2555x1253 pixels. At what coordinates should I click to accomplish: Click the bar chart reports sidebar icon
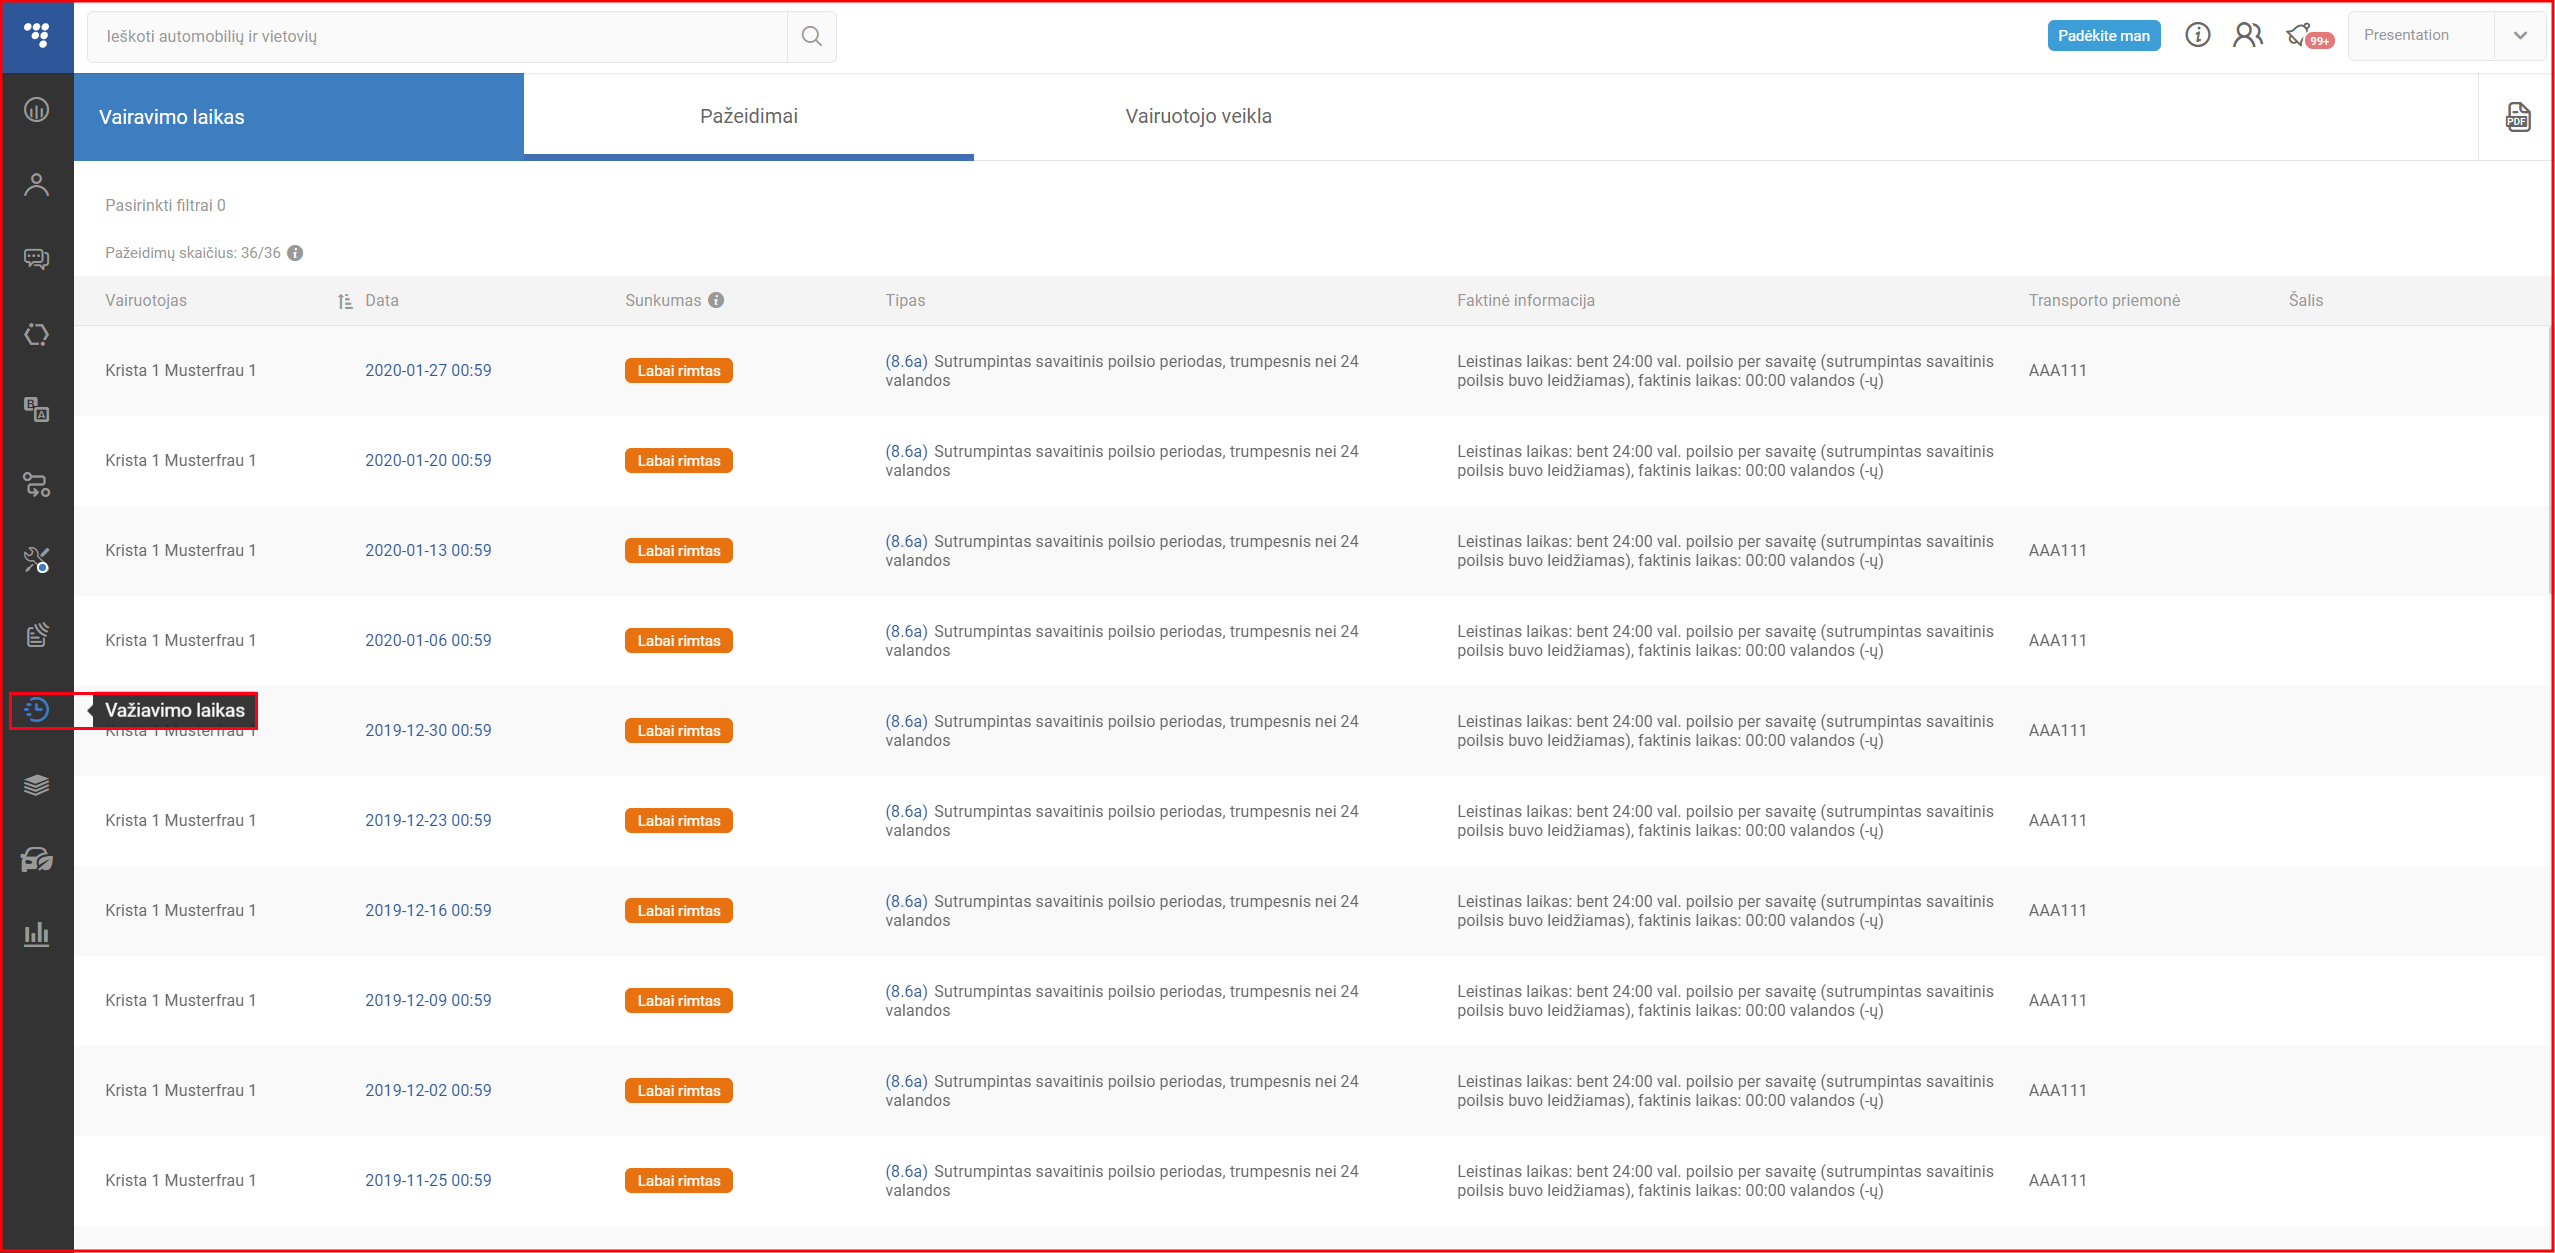point(37,935)
